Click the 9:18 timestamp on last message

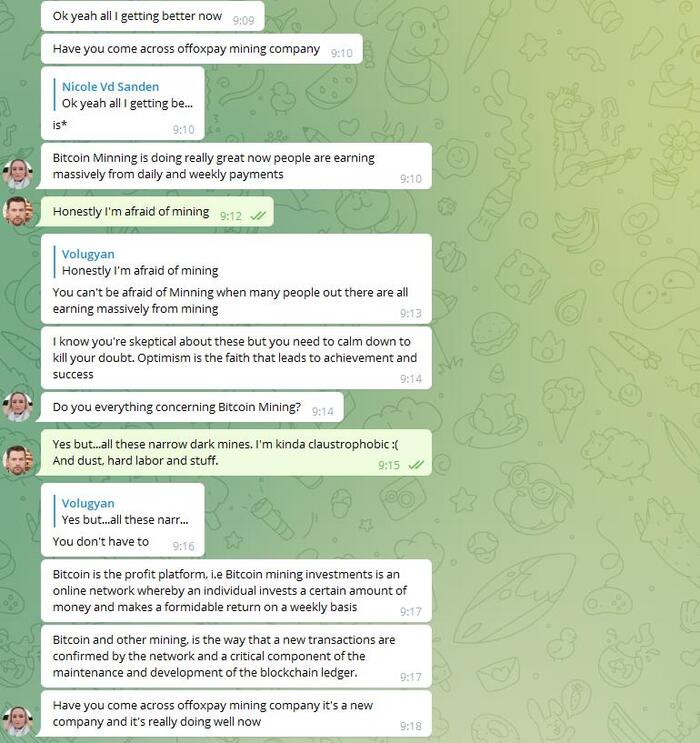[410, 726]
